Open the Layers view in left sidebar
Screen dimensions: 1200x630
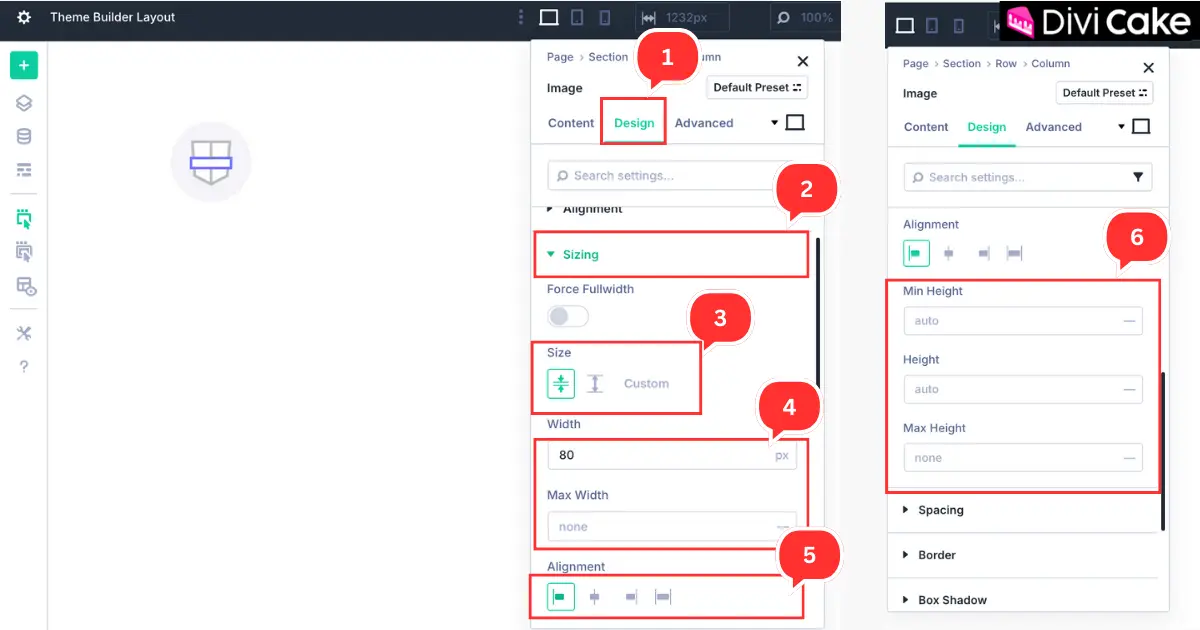(x=24, y=103)
